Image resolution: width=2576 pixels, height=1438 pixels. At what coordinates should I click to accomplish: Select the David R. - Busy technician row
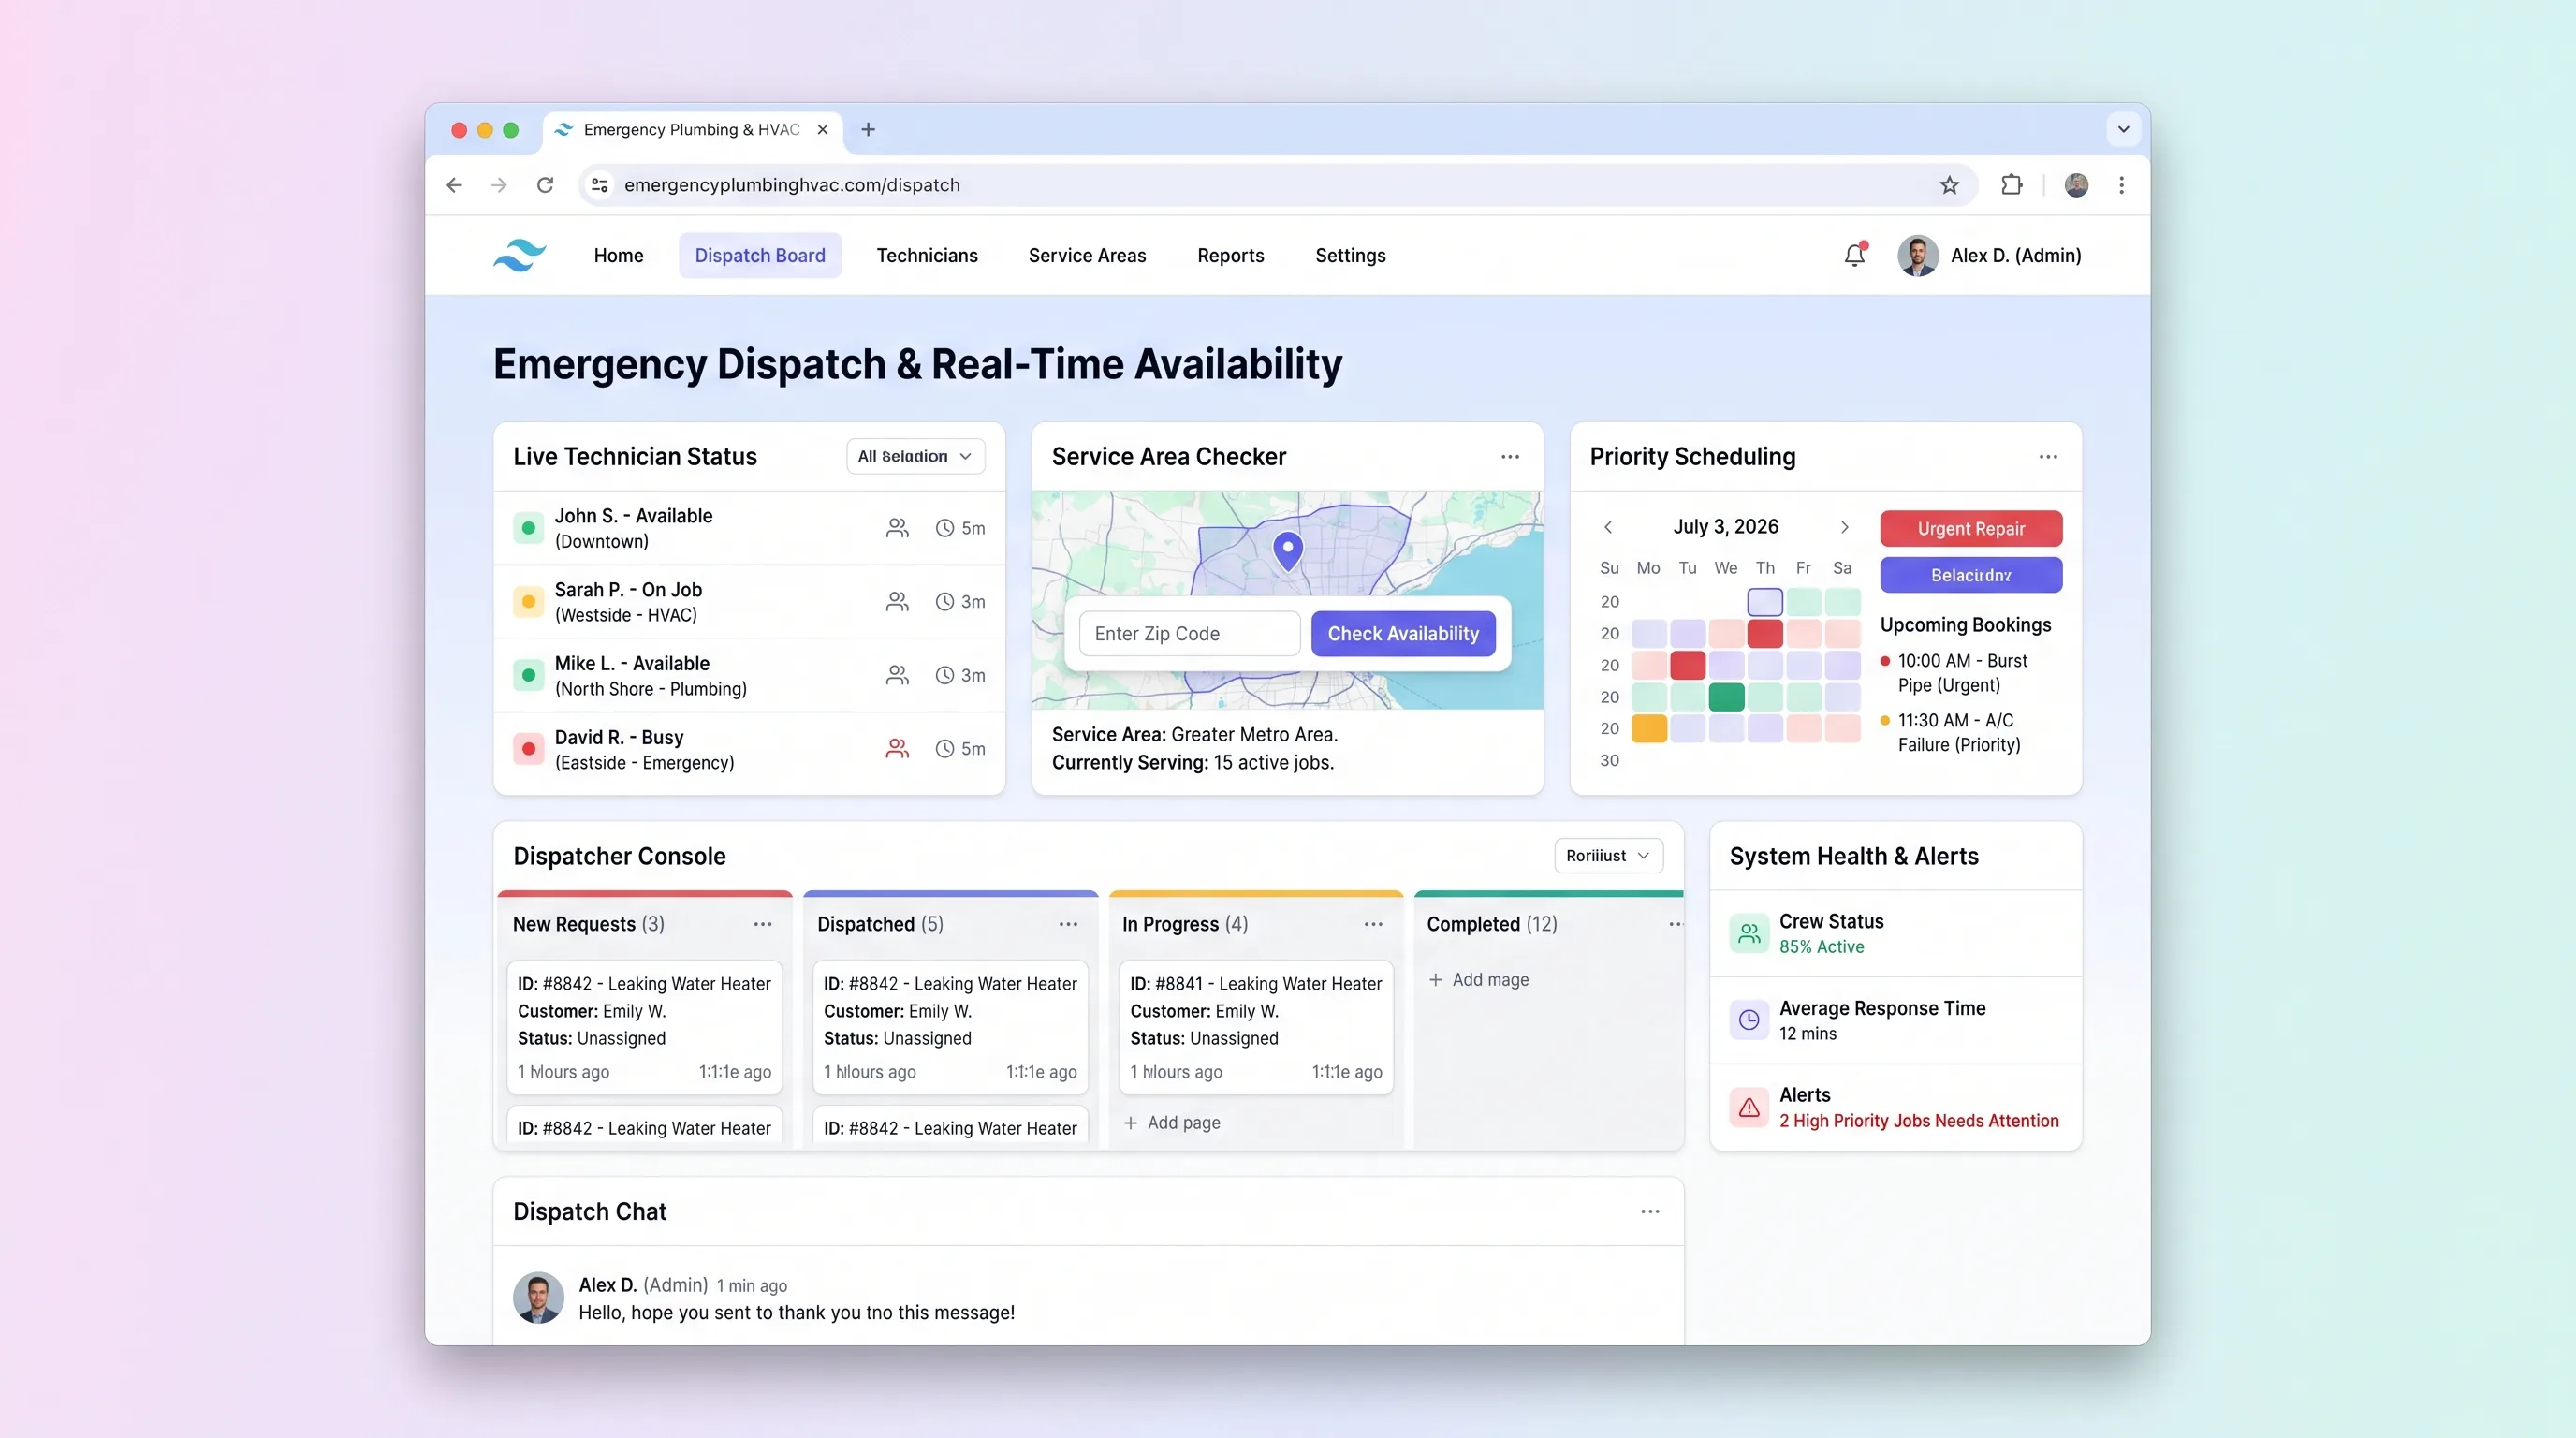coord(750,749)
